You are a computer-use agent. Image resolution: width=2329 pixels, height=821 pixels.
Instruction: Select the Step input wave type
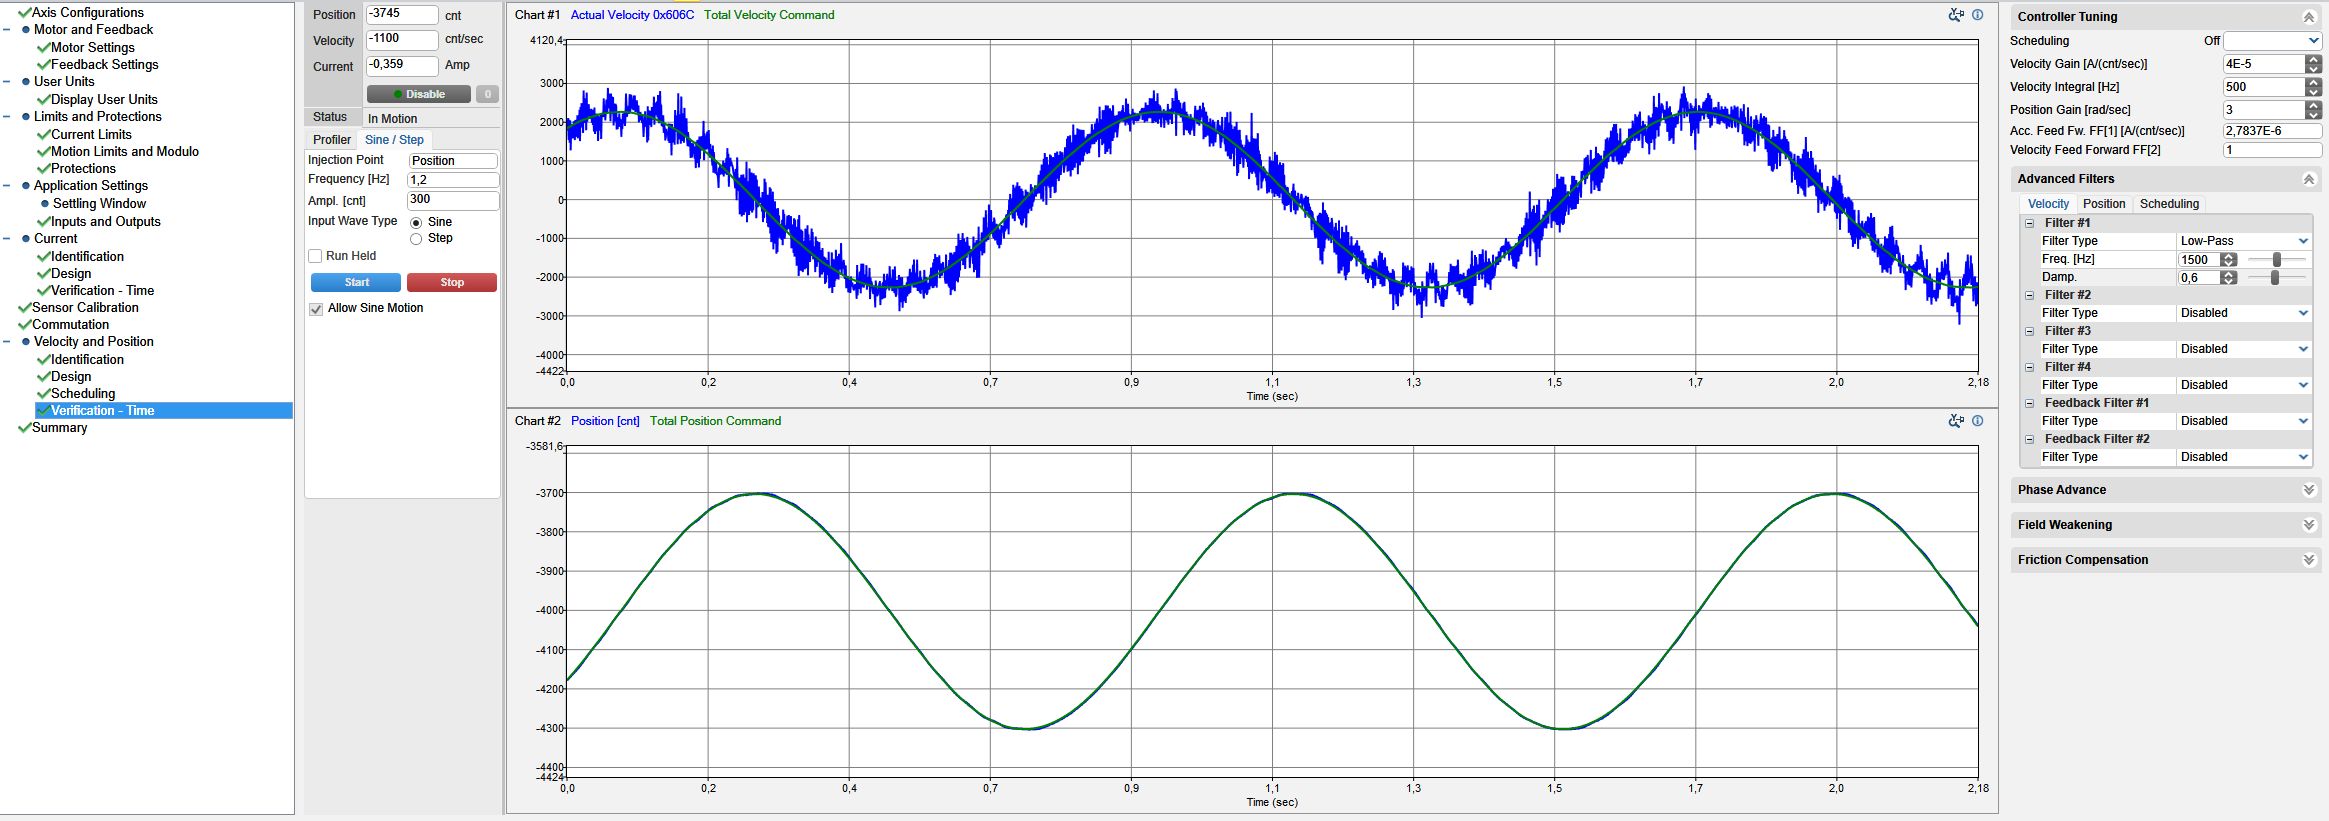tap(416, 239)
